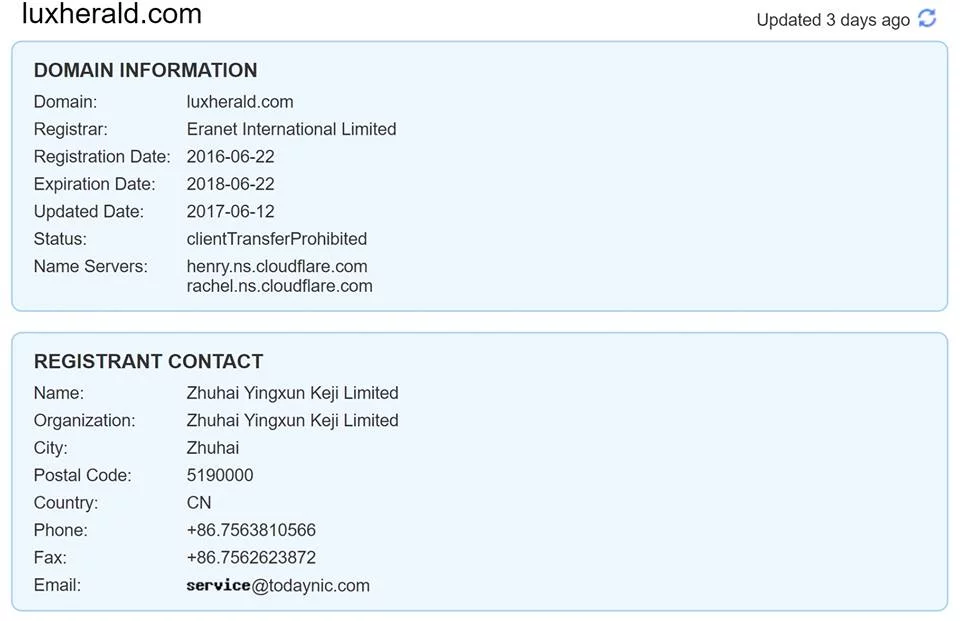Select the DOMAIN INFORMATION heading
The width and height of the screenshot is (960, 621).
[x=146, y=70]
